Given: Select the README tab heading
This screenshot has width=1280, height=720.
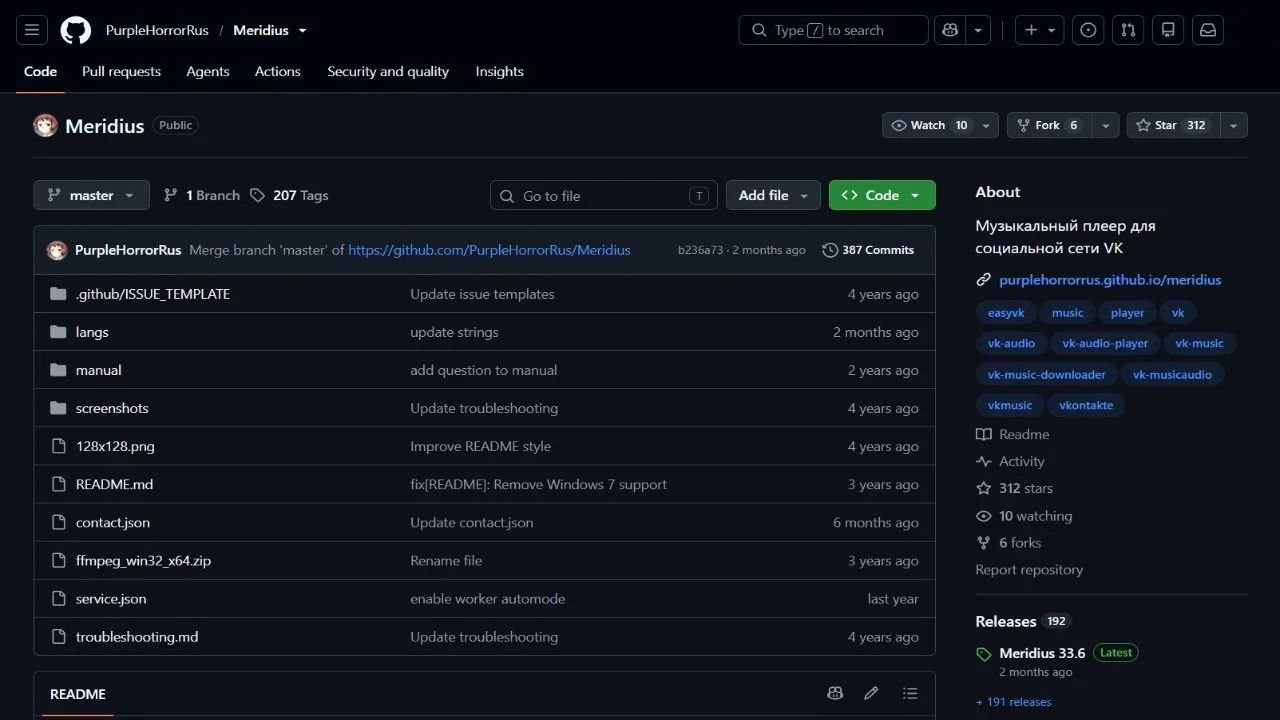Looking at the screenshot, I should point(78,694).
